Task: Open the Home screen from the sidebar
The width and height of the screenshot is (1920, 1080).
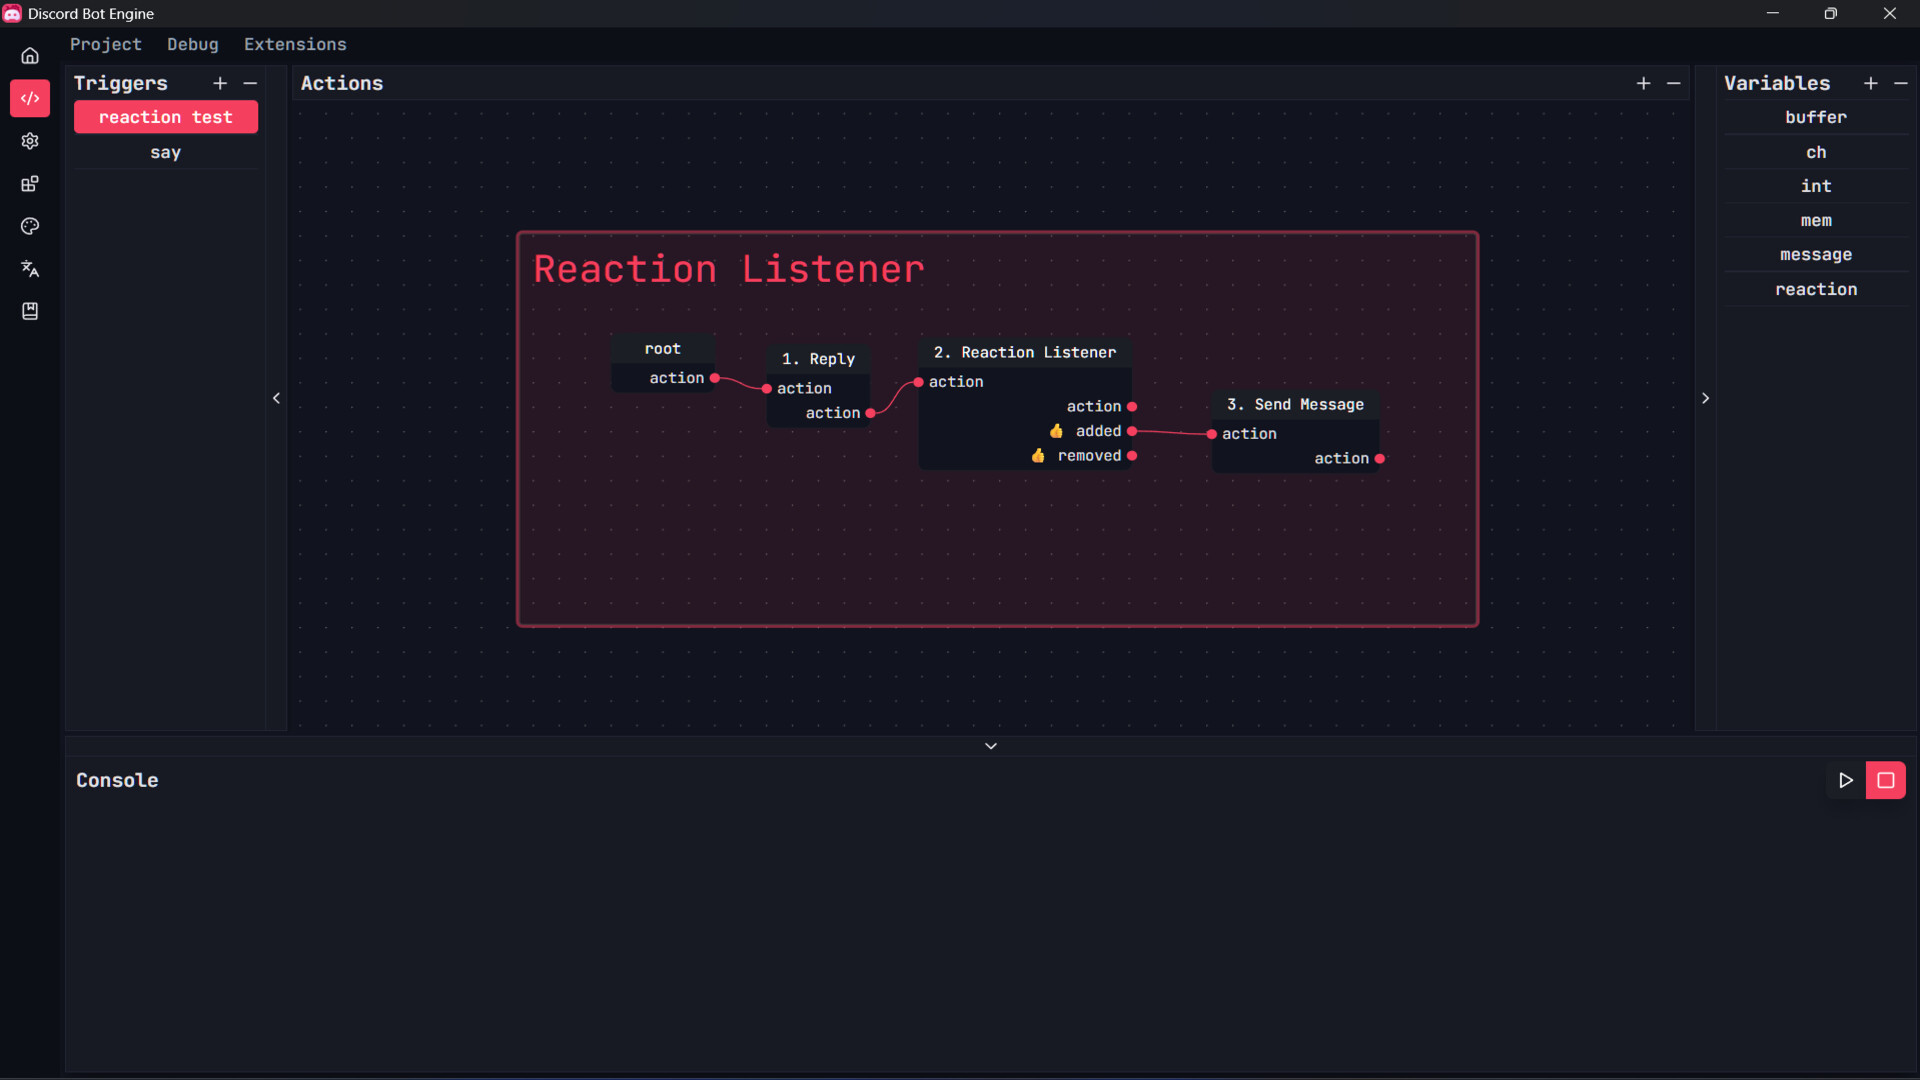Action: [x=30, y=55]
